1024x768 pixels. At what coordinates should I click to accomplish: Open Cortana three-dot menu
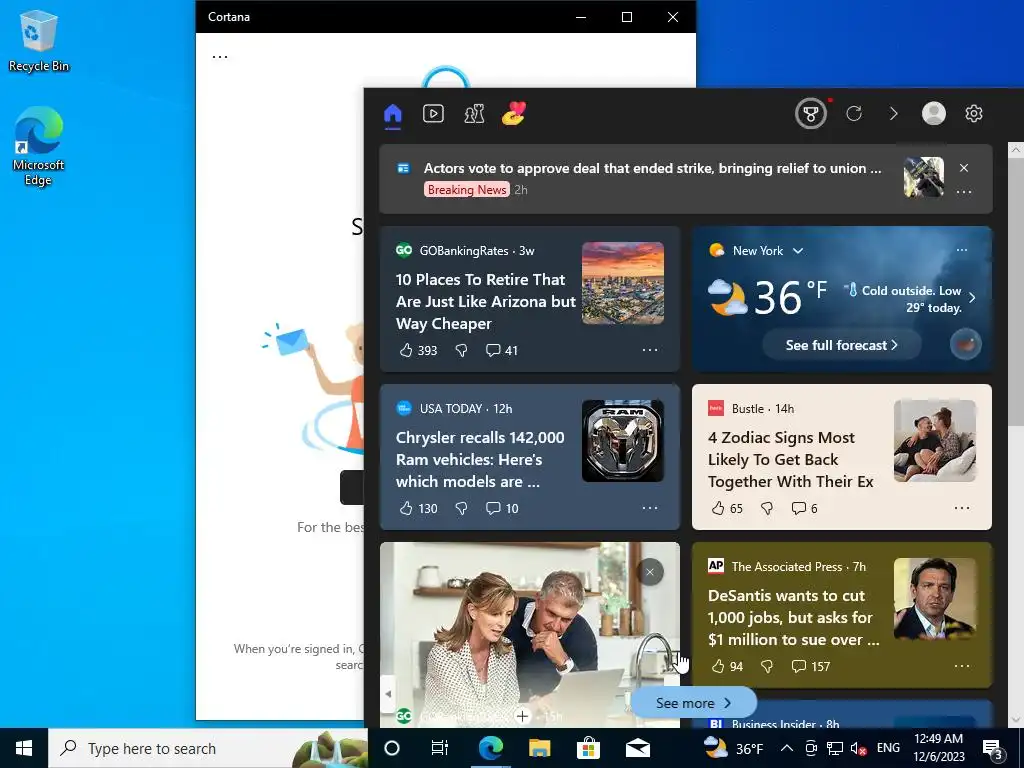coord(220,57)
